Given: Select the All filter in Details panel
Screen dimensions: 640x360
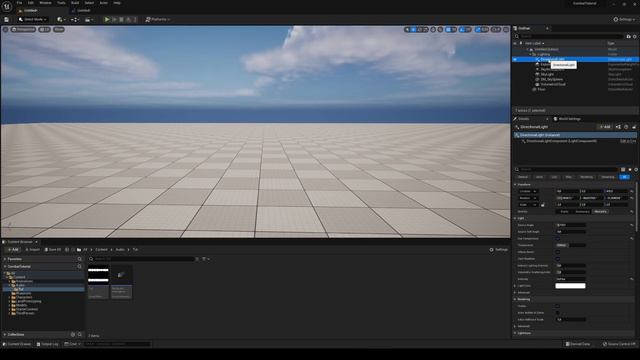Looking at the screenshot, I should (624, 177).
